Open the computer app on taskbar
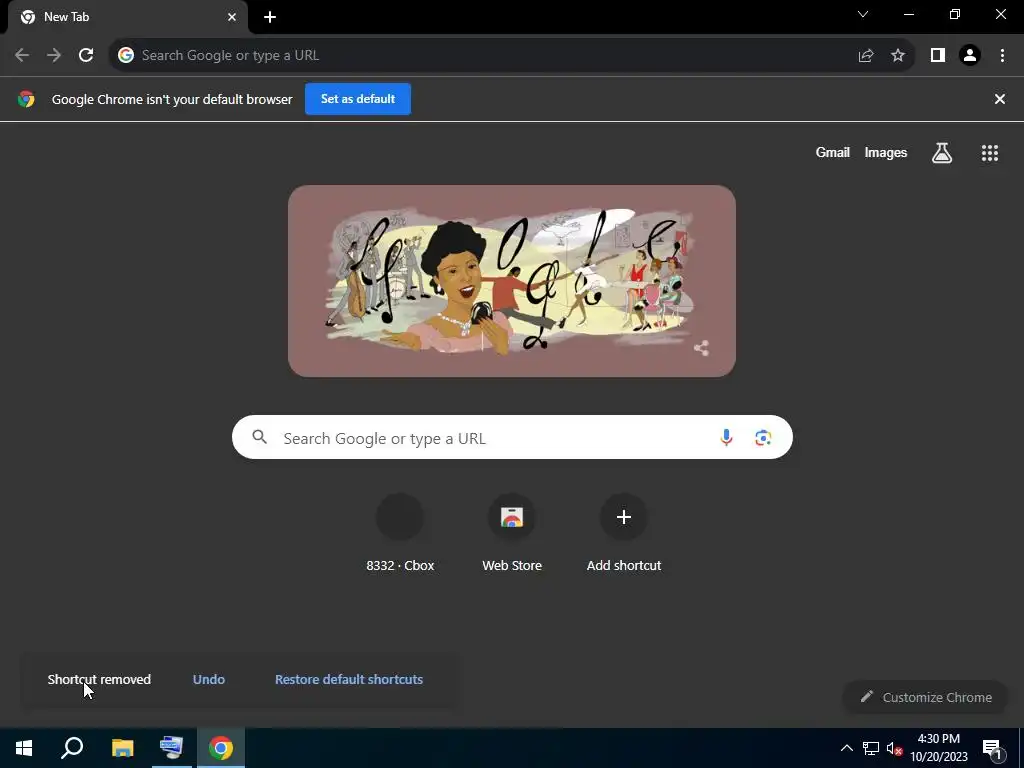1024x768 pixels. click(171, 748)
